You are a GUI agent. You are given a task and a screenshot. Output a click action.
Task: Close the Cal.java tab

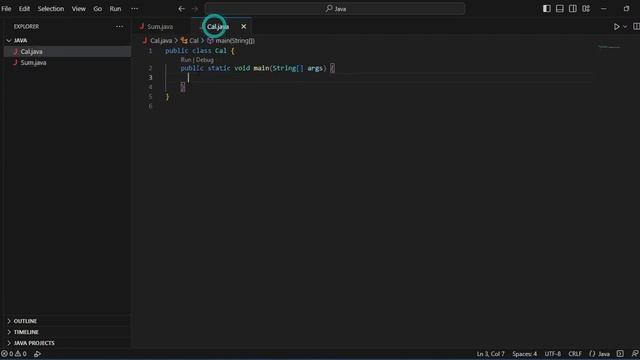pos(243,27)
